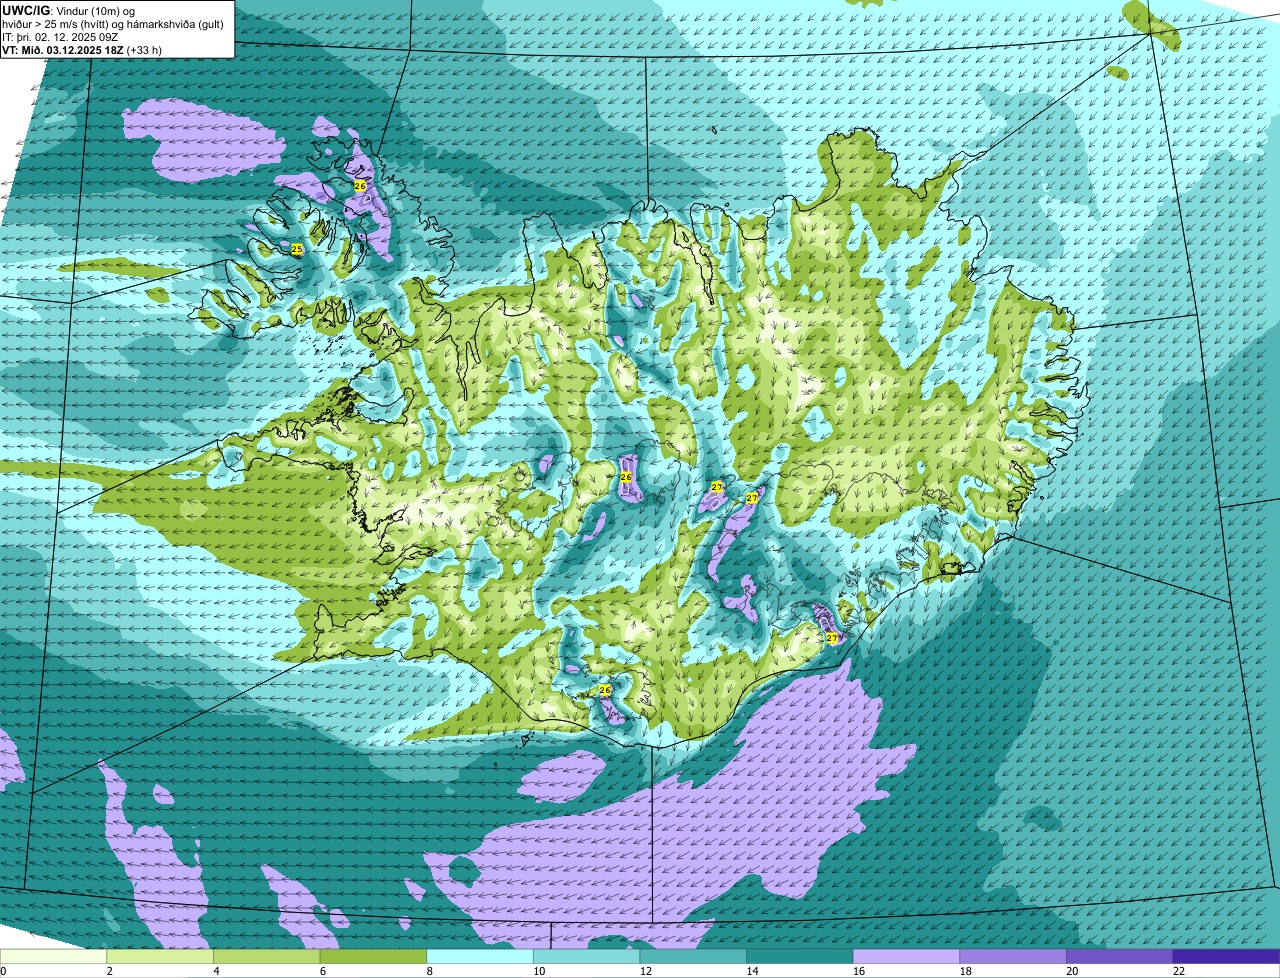Click the "10" label on the wind scale
This screenshot has width=1280, height=978.
(x=539, y=971)
